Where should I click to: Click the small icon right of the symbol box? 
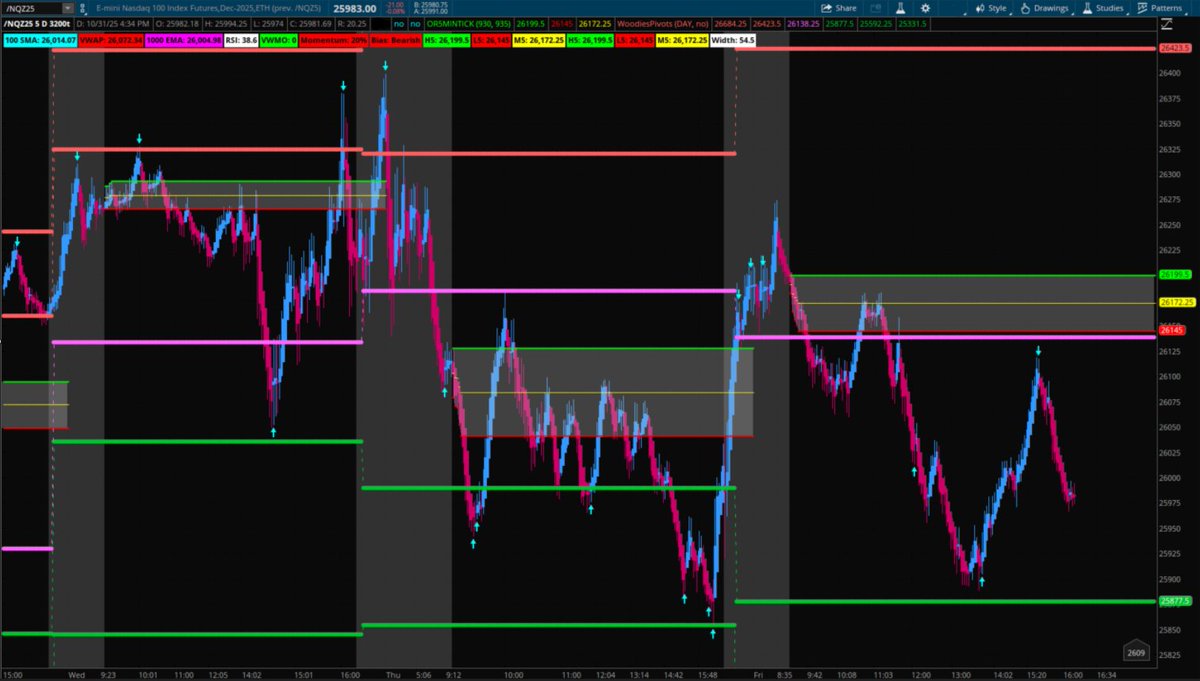[82, 8]
